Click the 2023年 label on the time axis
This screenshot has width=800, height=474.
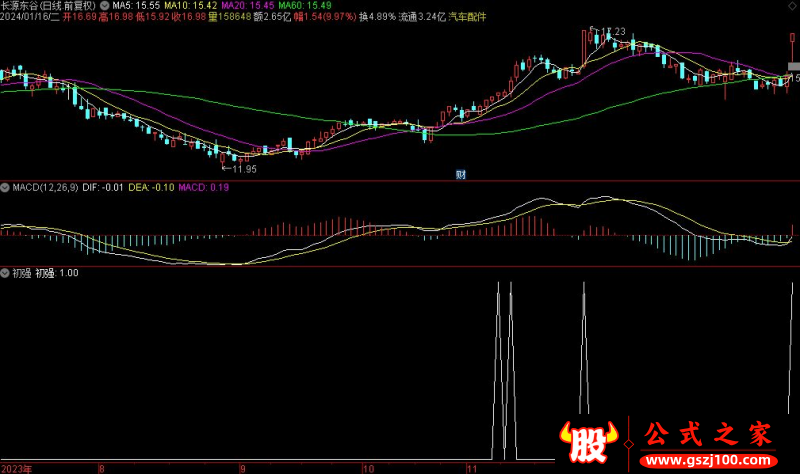click(x=16, y=468)
